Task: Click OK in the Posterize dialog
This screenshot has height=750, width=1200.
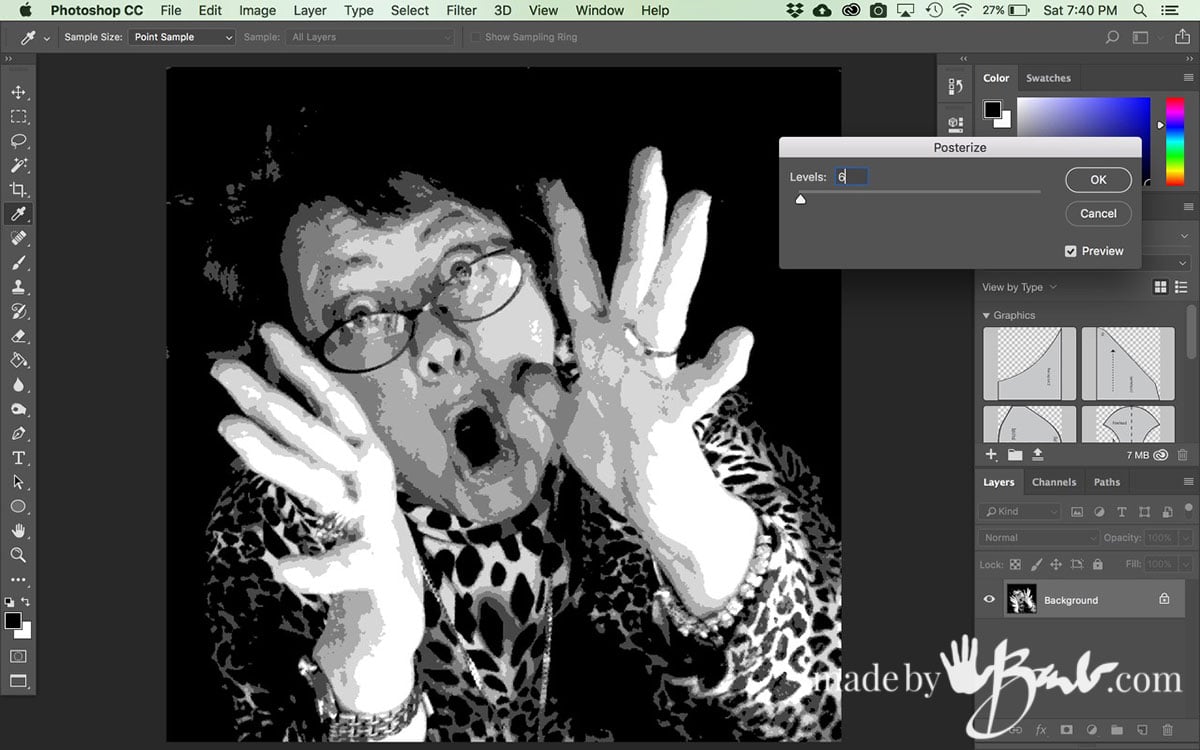Action: click(x=1098, y=179)
